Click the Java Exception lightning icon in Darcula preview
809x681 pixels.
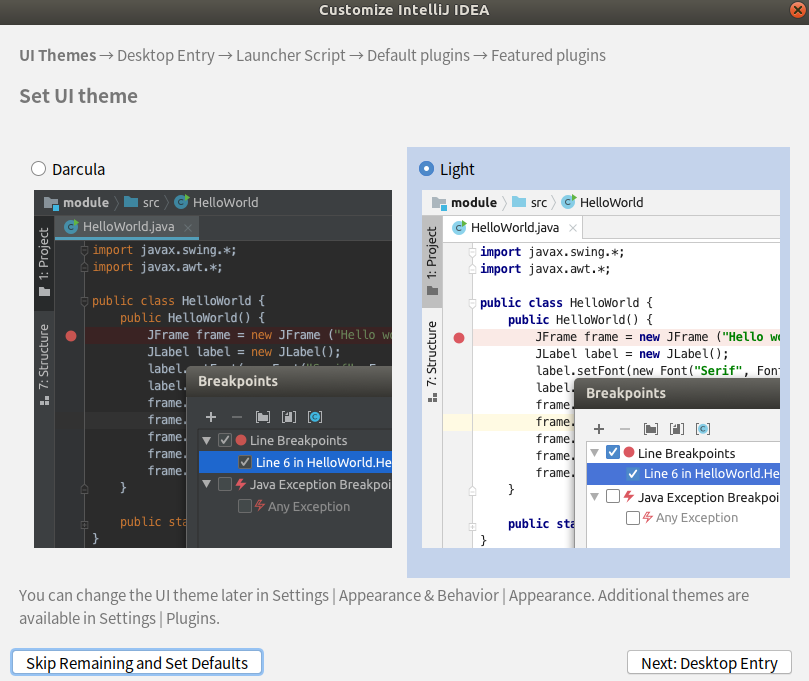[240, 484]
